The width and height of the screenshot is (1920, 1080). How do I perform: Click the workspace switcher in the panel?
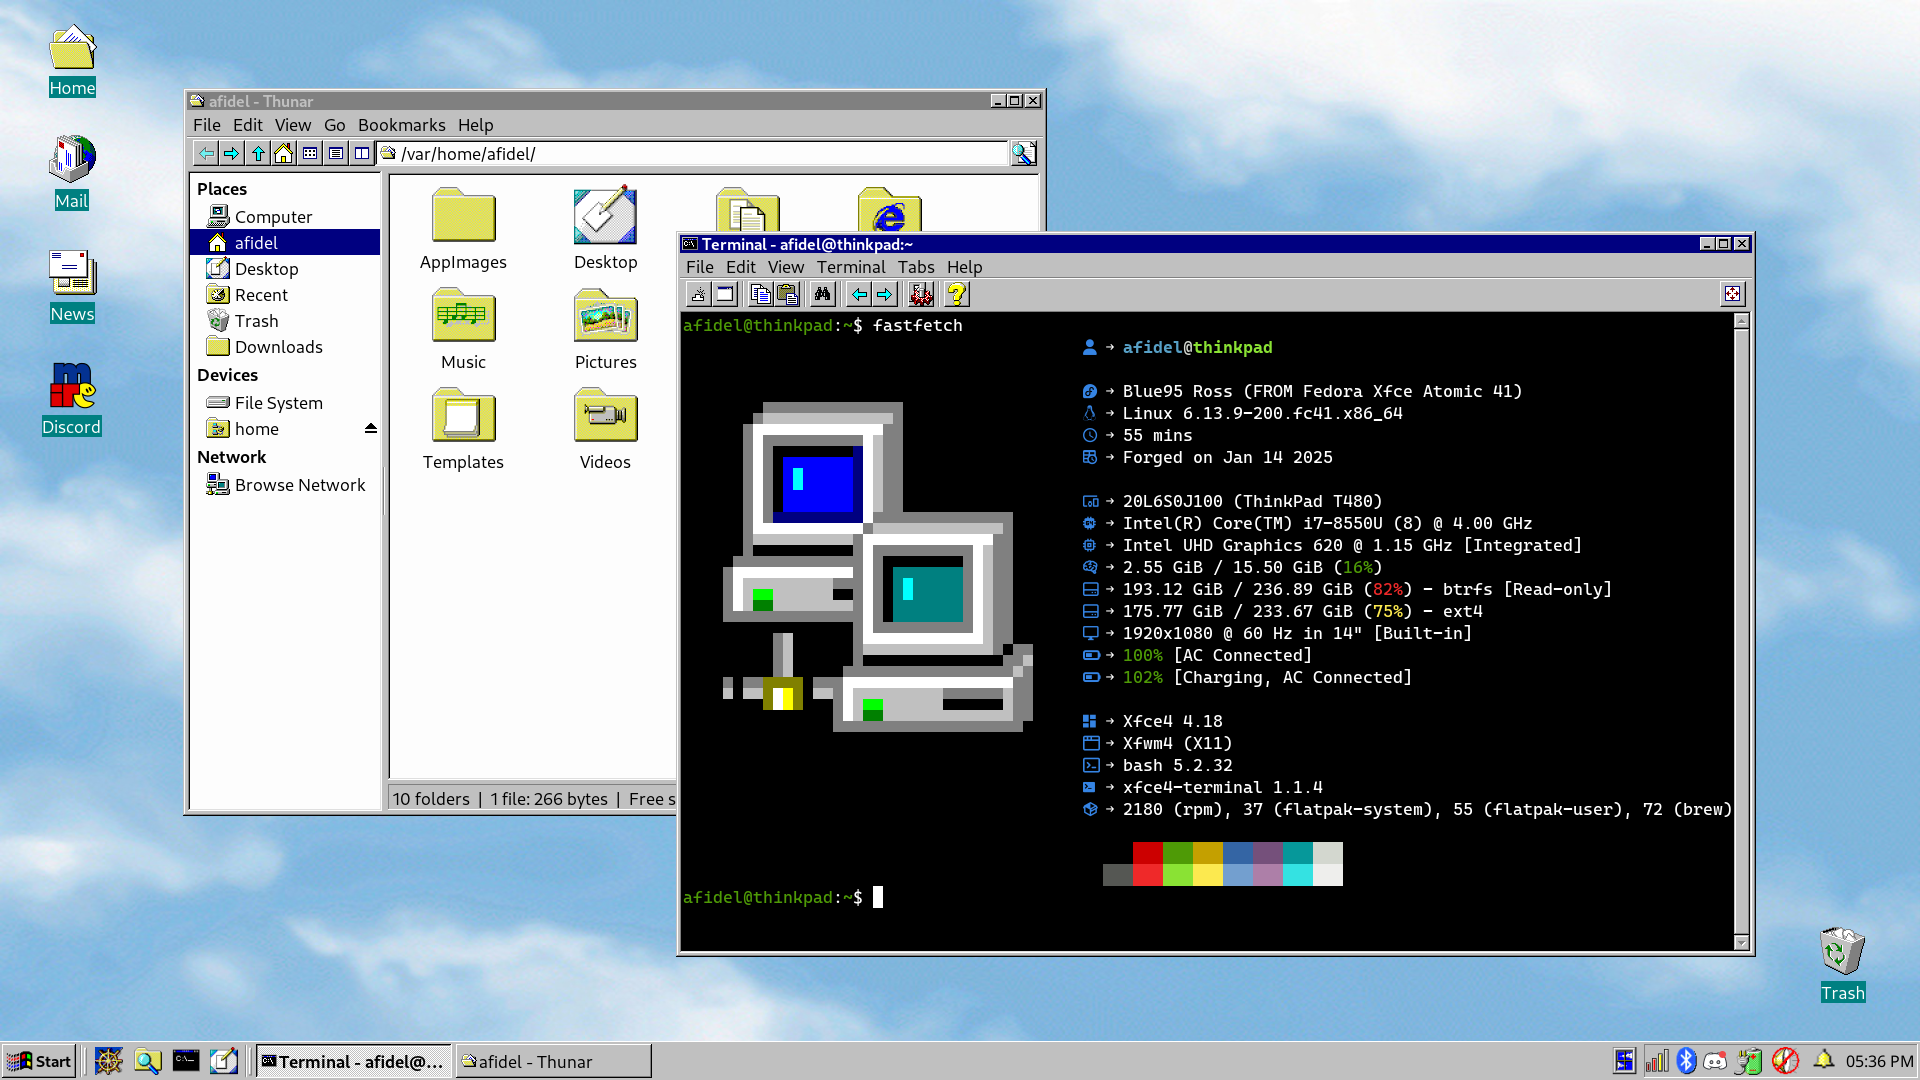tap(1624, 1061)
